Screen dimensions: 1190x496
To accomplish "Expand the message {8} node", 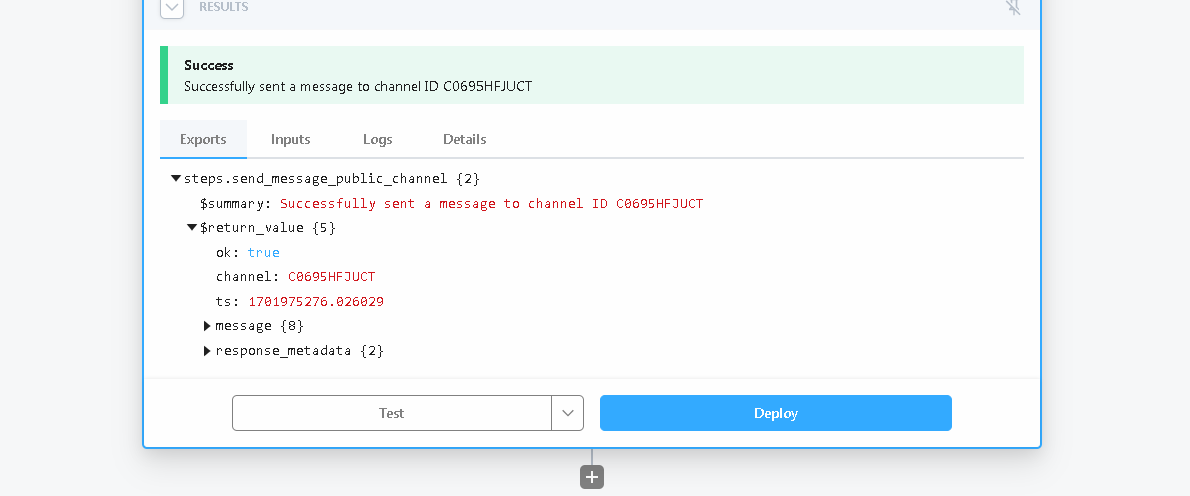I will (207, 326).
